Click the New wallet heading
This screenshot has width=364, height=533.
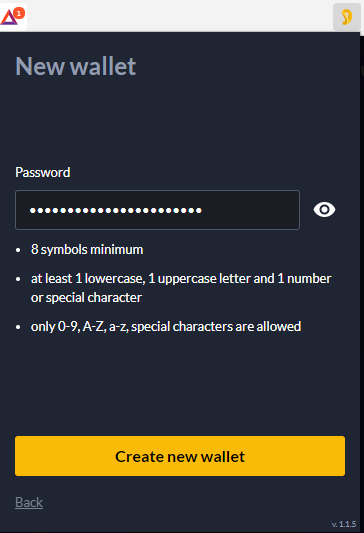76,66
